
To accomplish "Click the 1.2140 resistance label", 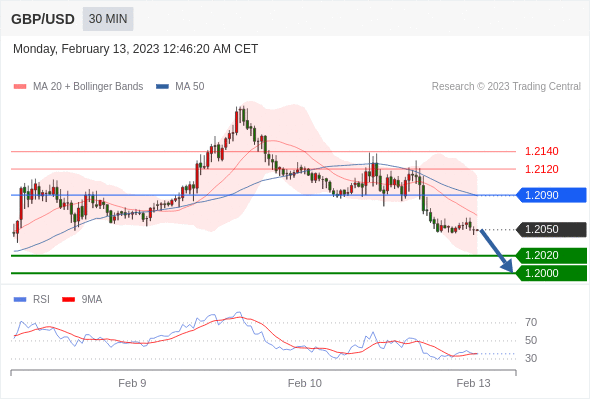I will 541,151.
